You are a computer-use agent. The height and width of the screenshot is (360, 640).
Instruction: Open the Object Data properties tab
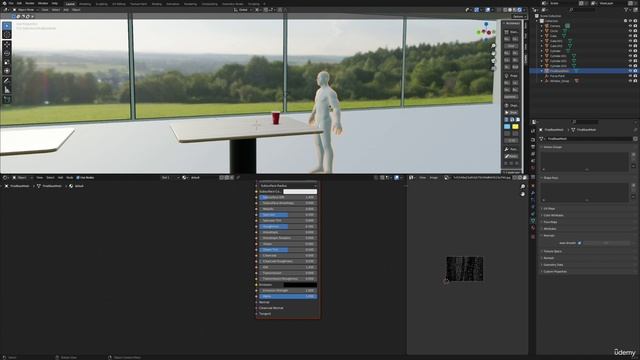pyautogui.click(x=533, y=220)
